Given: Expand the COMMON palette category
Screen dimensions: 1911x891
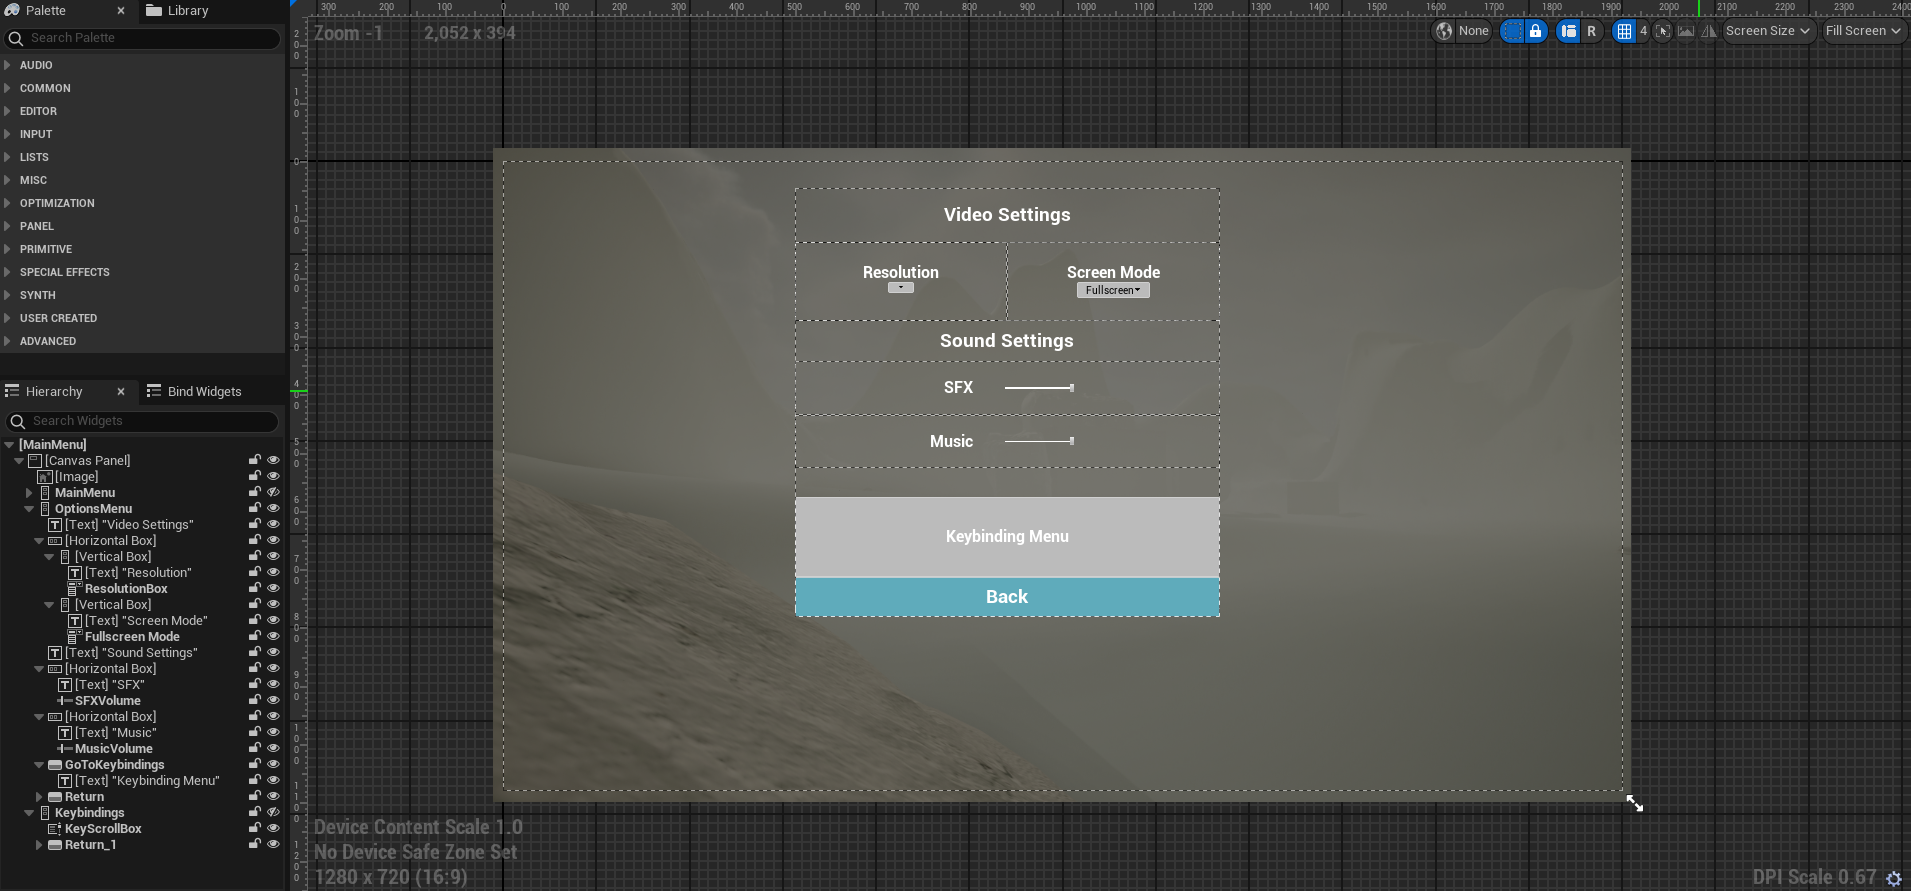Looking at the screenshot, I should click(7, 88).
